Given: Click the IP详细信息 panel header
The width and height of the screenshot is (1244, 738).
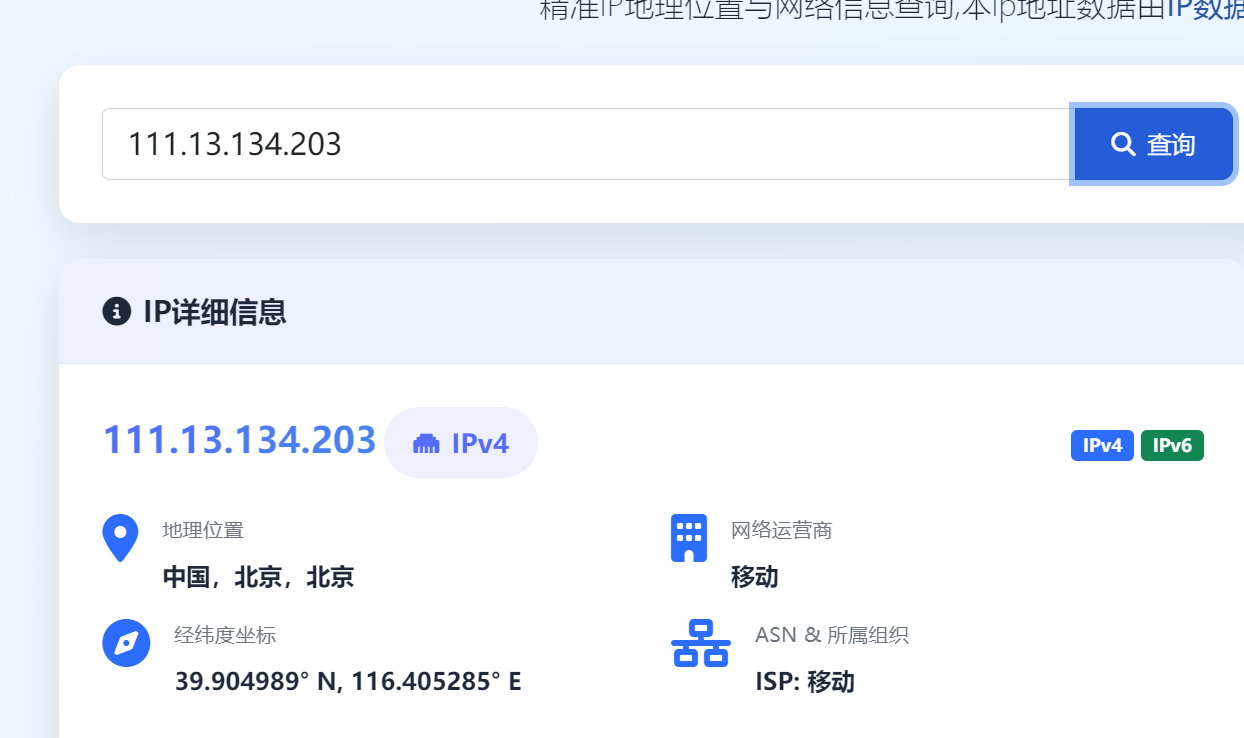Looking at the screenshot, I should [215, 311].
